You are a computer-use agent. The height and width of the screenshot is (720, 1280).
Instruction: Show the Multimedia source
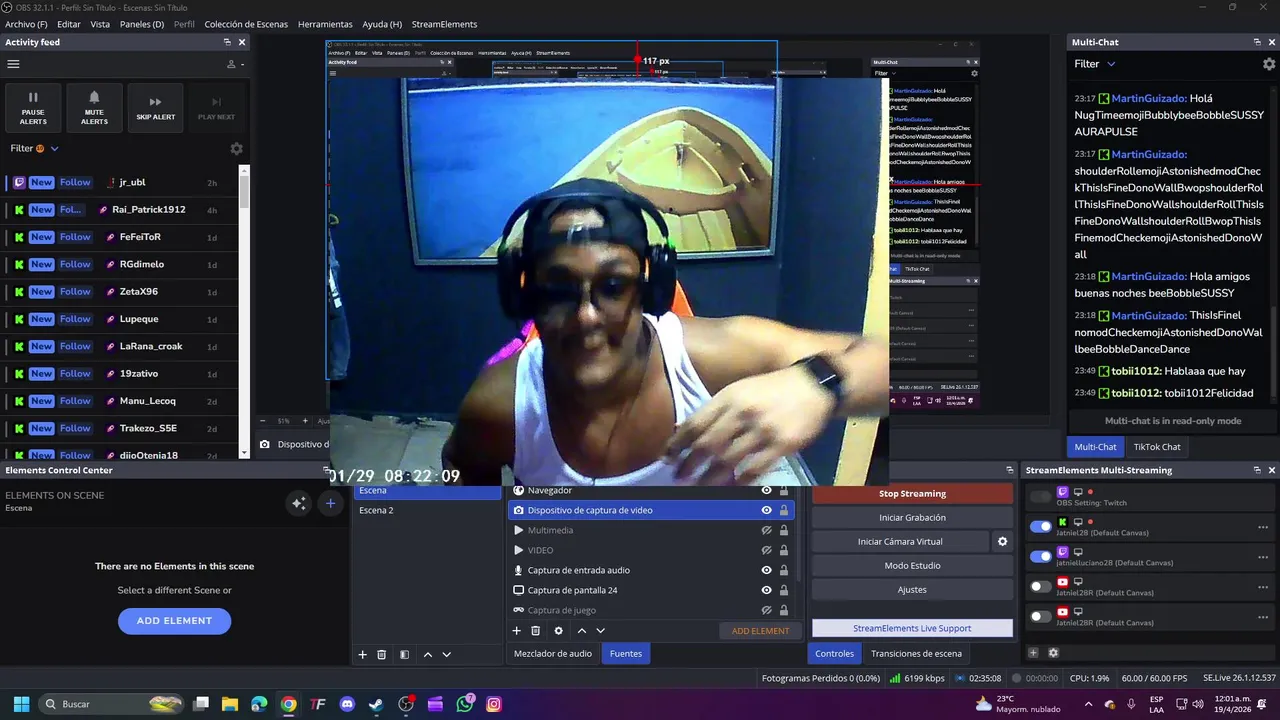(766, 530)
